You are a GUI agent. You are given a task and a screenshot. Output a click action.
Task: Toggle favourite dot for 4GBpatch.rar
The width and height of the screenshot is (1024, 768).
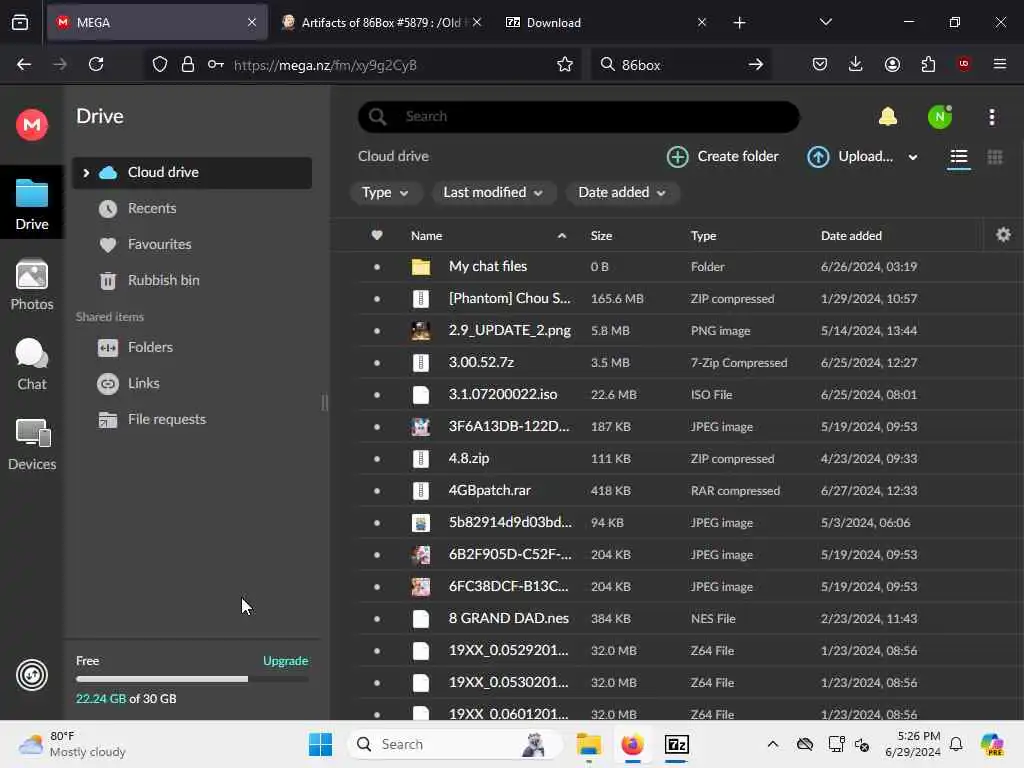click(x=377, y=490)
